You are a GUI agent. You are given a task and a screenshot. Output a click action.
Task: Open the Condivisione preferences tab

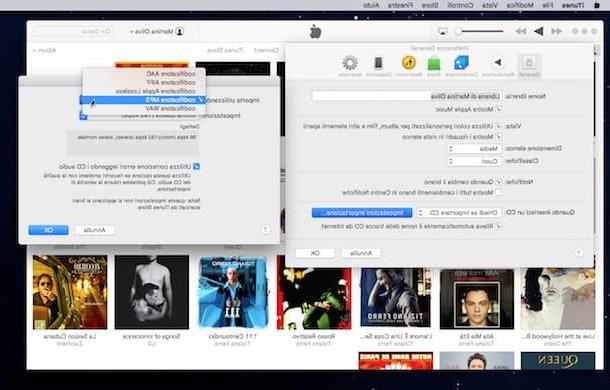(462, 66)
